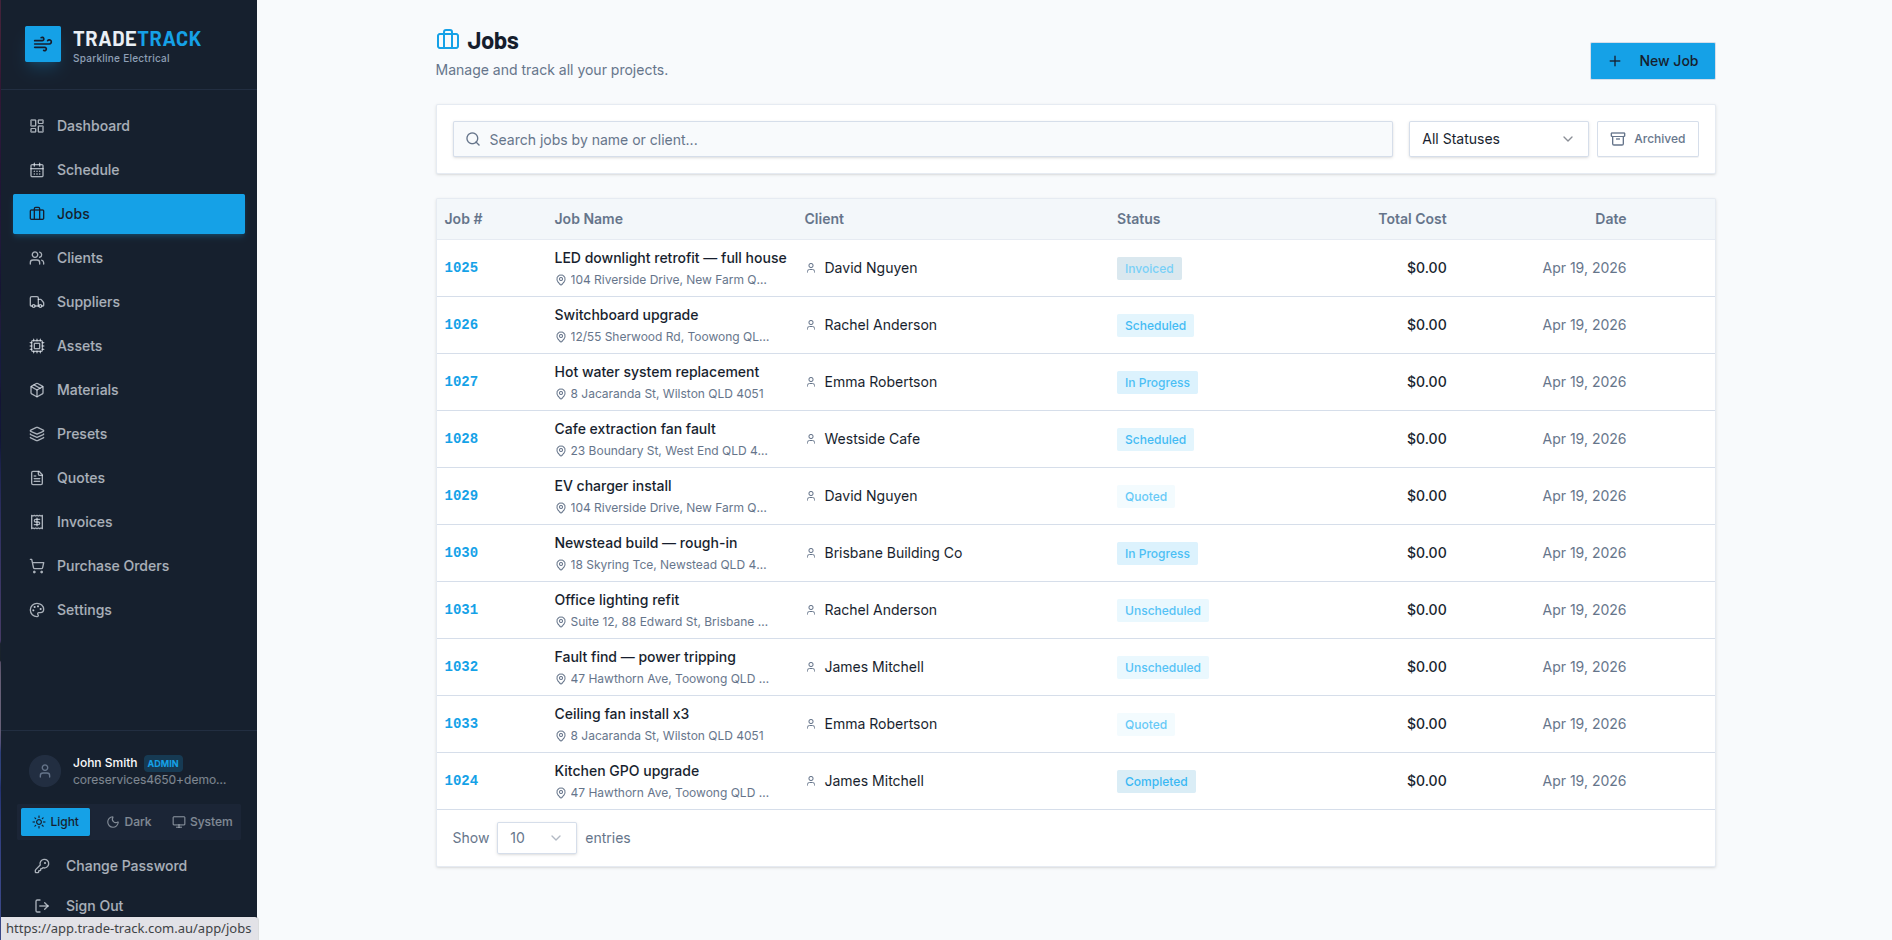Click In Progress badge for Hot water system
This screenshot has height=940, width=1892.
(1157, 383)
